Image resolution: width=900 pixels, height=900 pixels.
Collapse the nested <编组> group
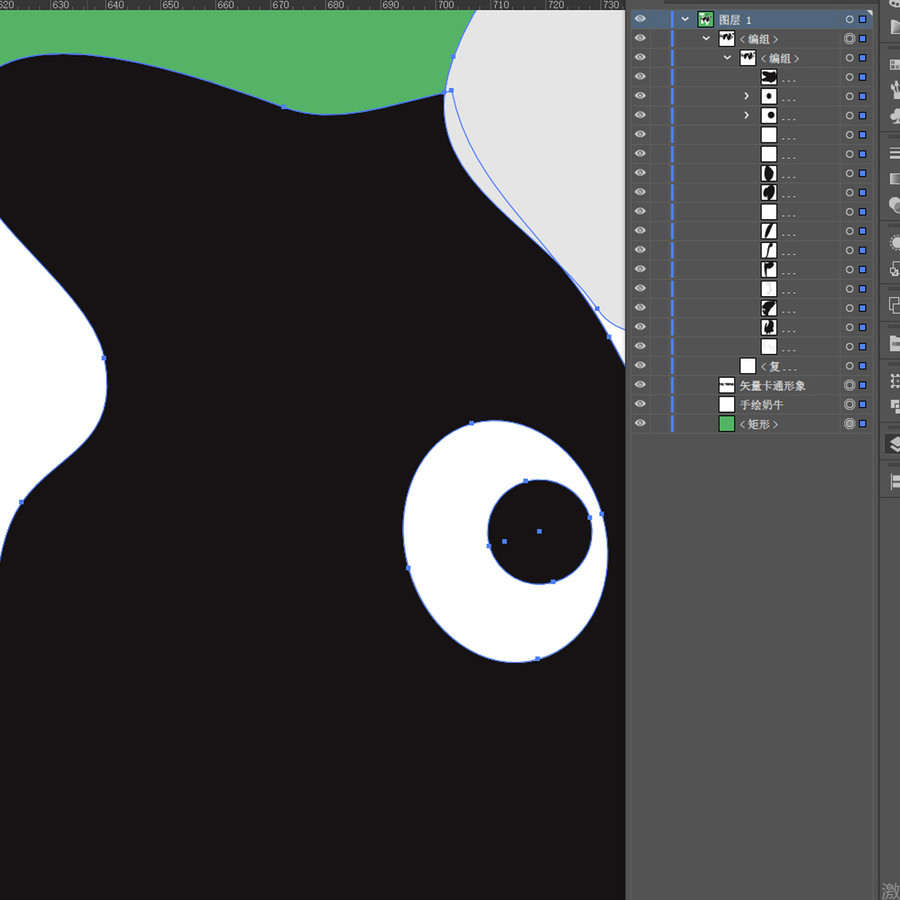[727, 57]
